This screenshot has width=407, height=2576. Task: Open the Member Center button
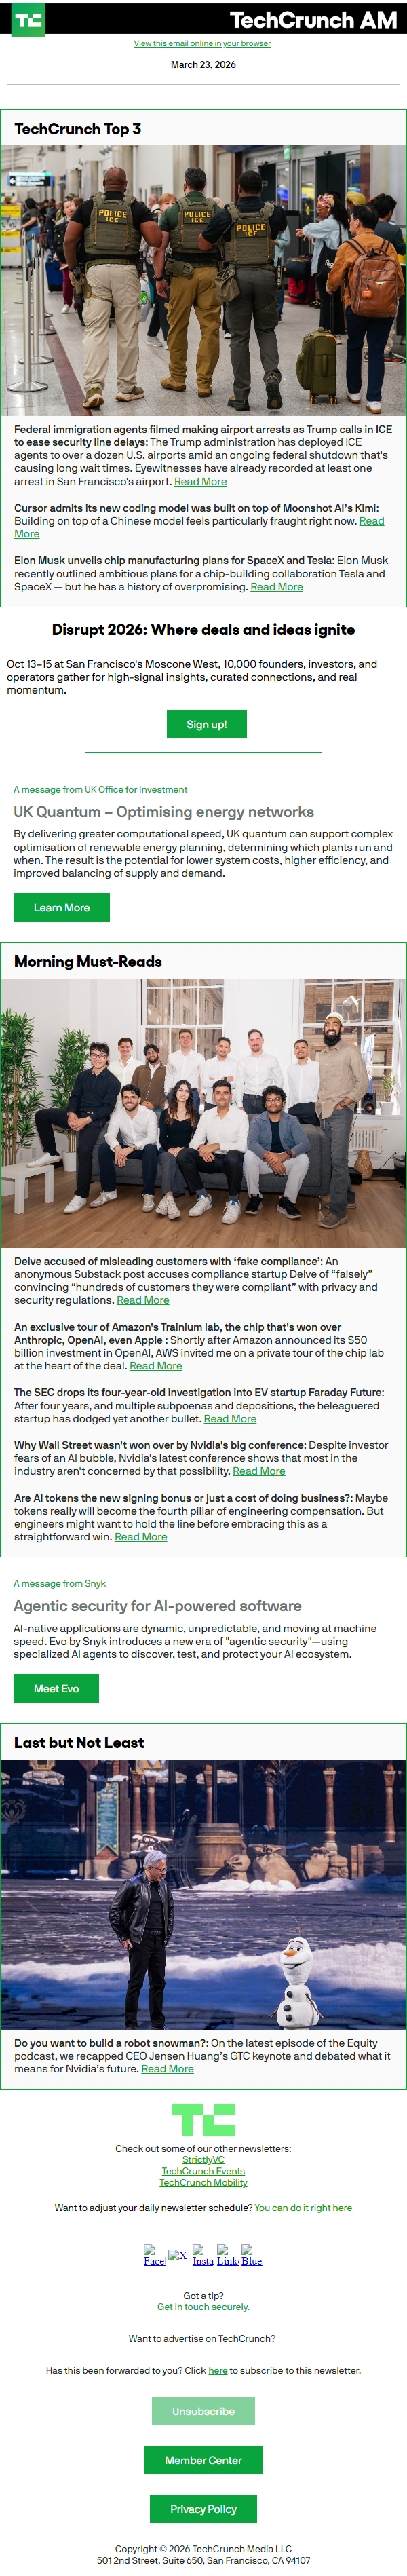coord(203,2460)
